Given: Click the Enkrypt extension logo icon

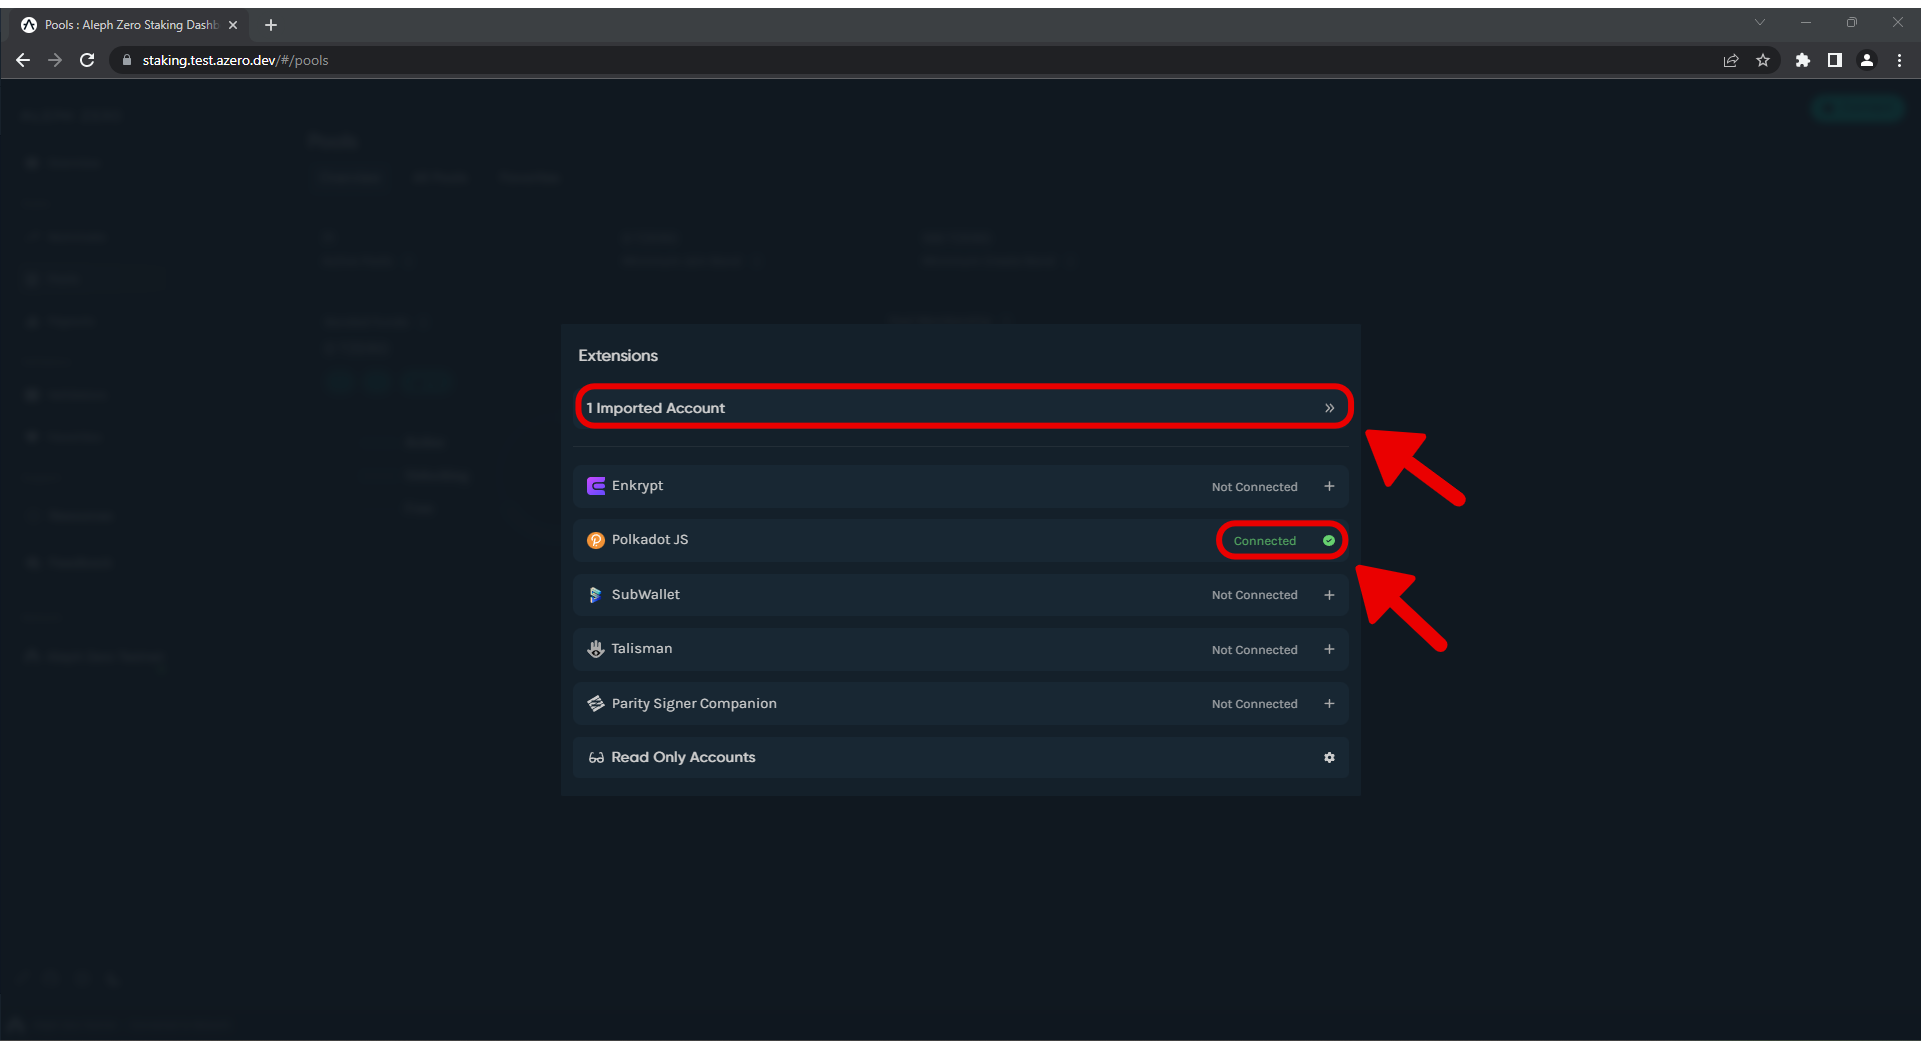Looking at the screenshot, I should (596, 486).
